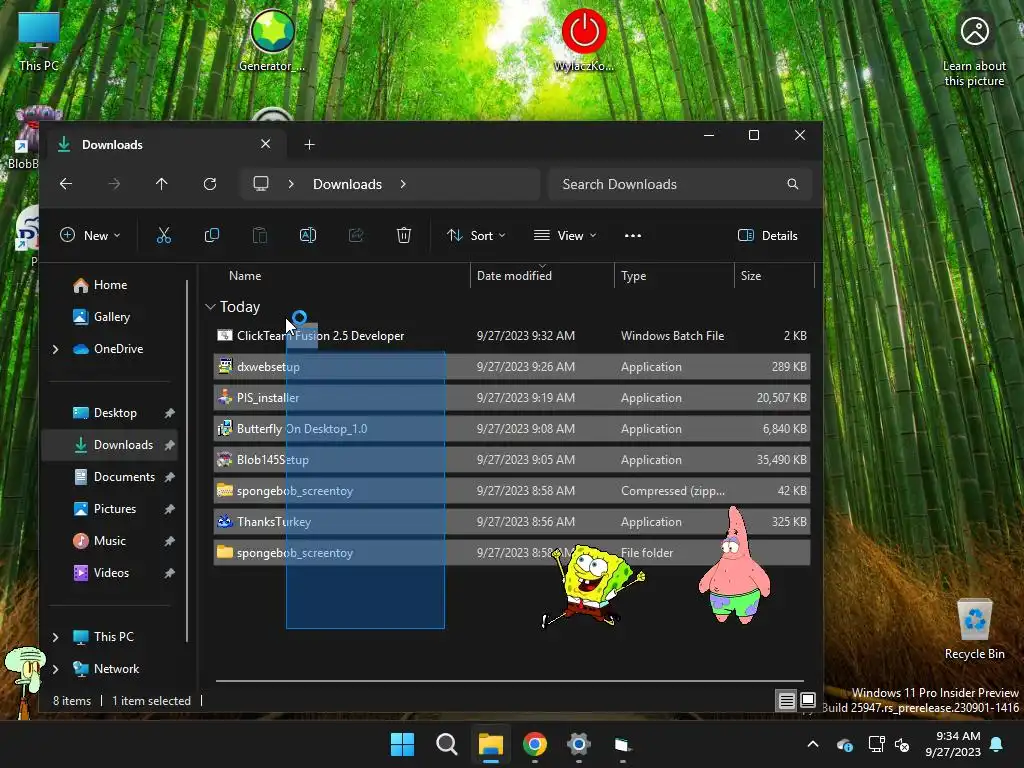The image size is (1024, 768).
Task: Show hidden tray icons chevron
Action: (x=813, y=744)
